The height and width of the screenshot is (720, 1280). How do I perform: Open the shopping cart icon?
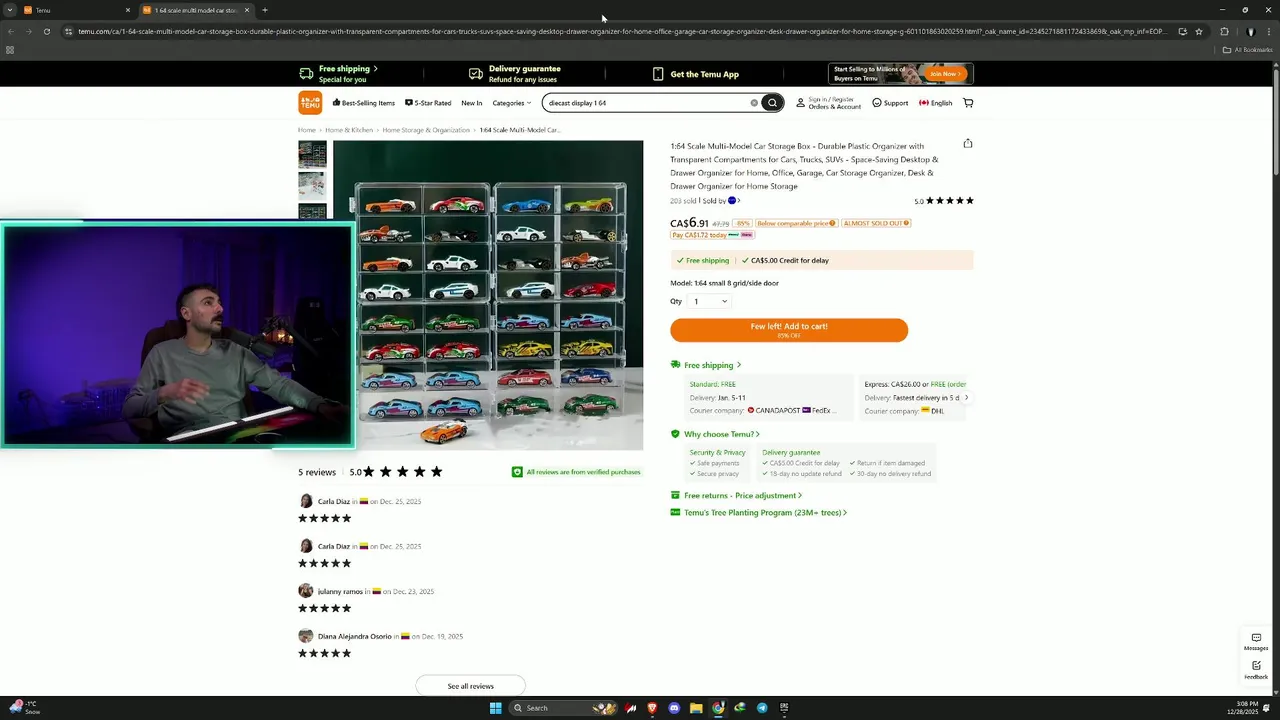pyautogui.click(x=968, y=103)
